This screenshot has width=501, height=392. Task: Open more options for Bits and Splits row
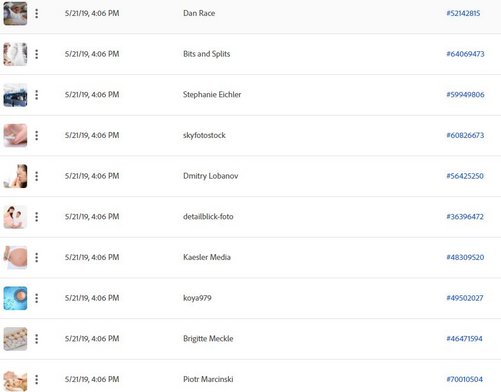tap(37, 54)
